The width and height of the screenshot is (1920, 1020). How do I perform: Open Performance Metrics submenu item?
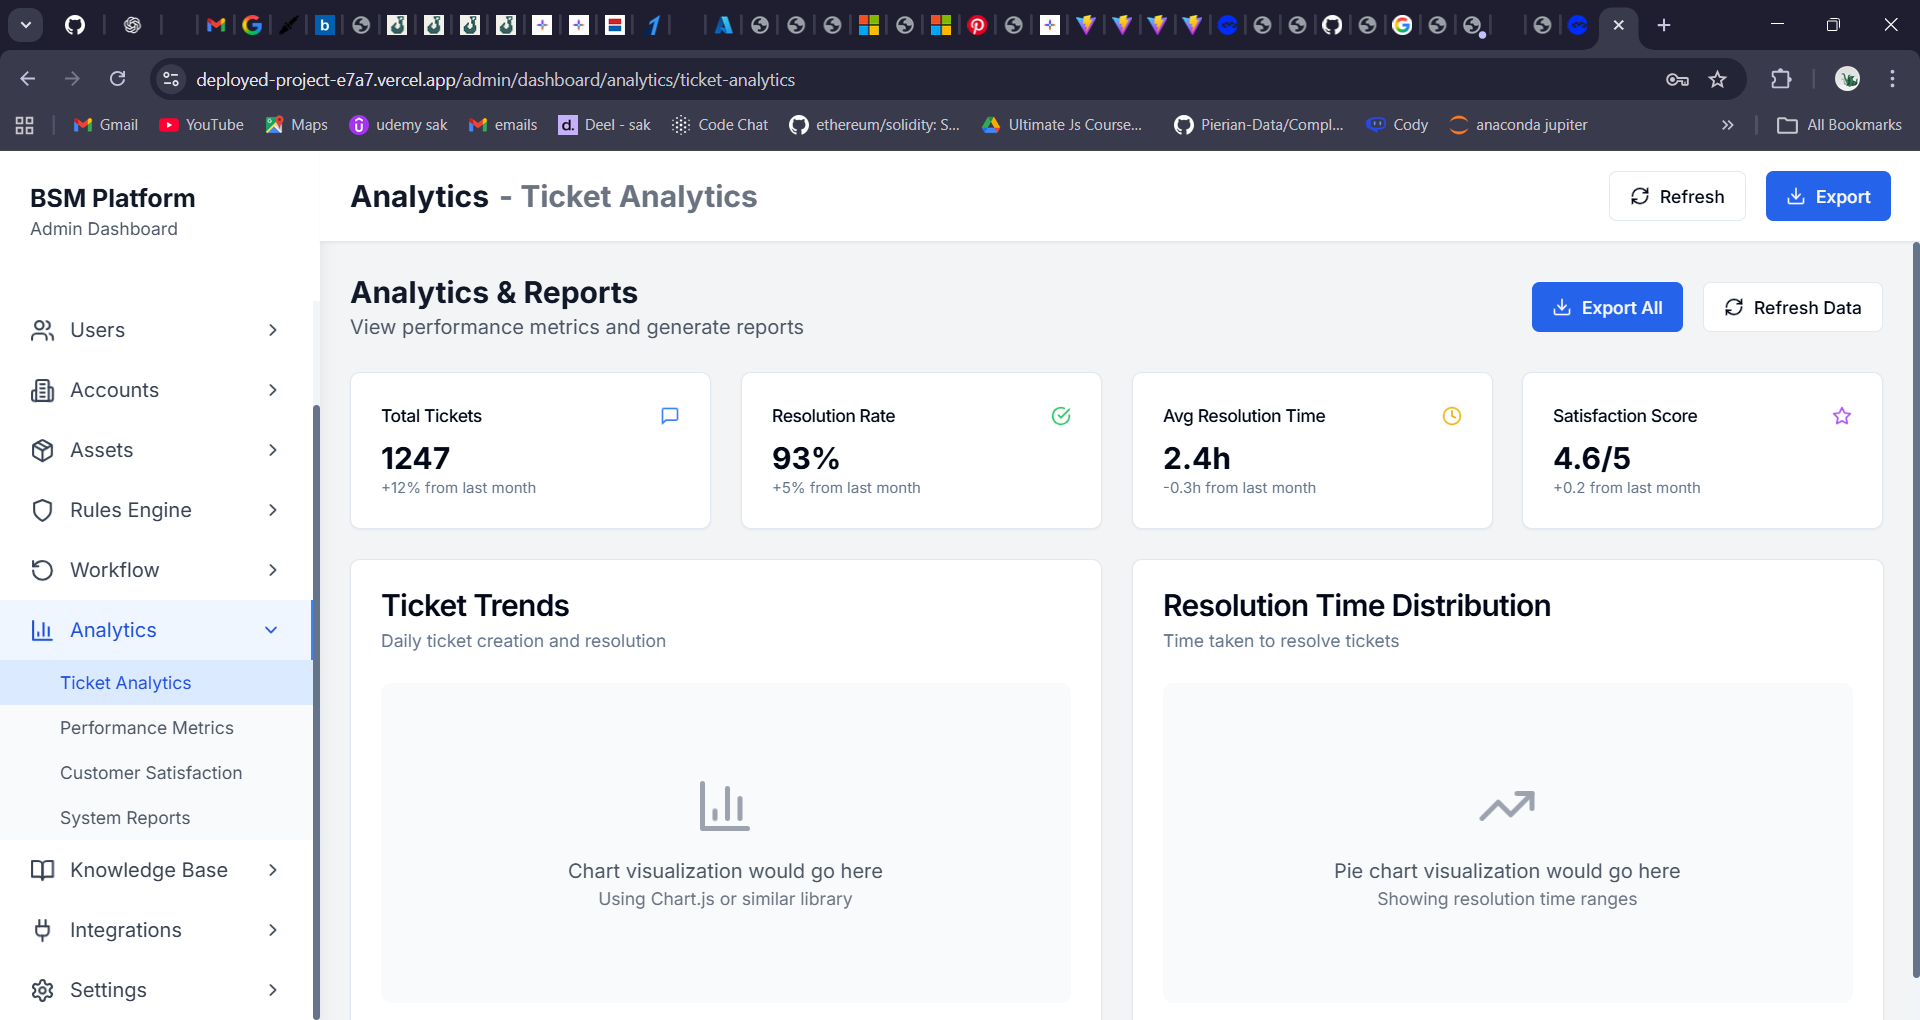[156, 728]
